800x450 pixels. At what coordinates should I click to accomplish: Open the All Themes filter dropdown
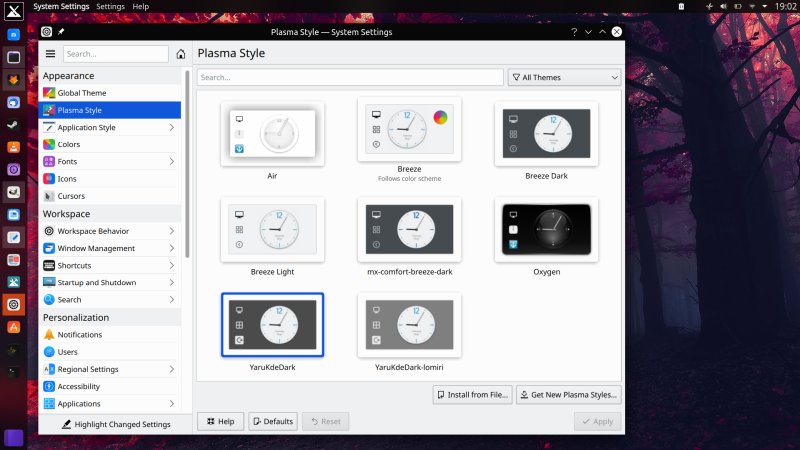click(x=564, y=77)
